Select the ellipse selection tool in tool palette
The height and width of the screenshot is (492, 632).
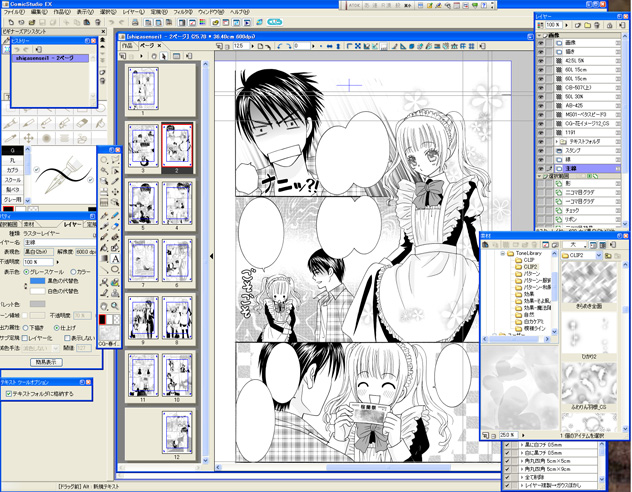104,160
